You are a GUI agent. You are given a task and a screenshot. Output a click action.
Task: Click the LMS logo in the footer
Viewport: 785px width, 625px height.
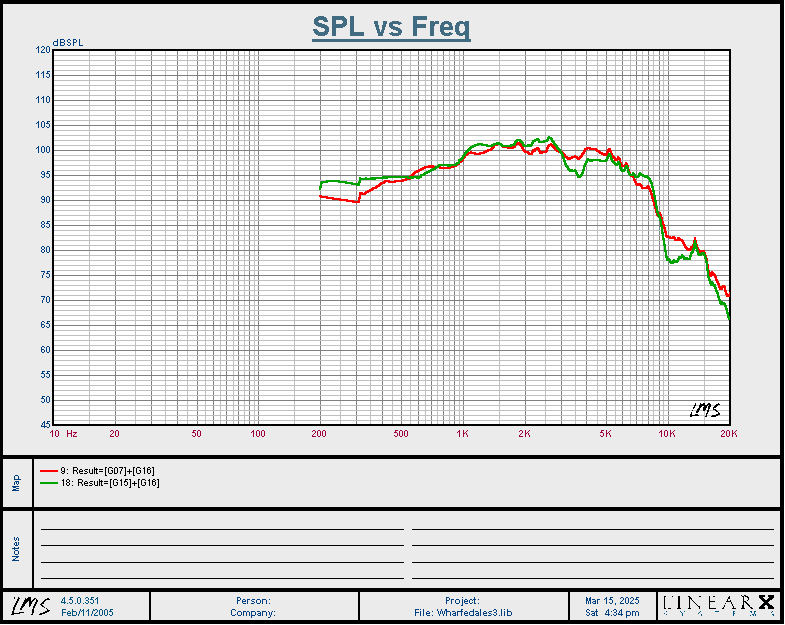pos(30,606)
